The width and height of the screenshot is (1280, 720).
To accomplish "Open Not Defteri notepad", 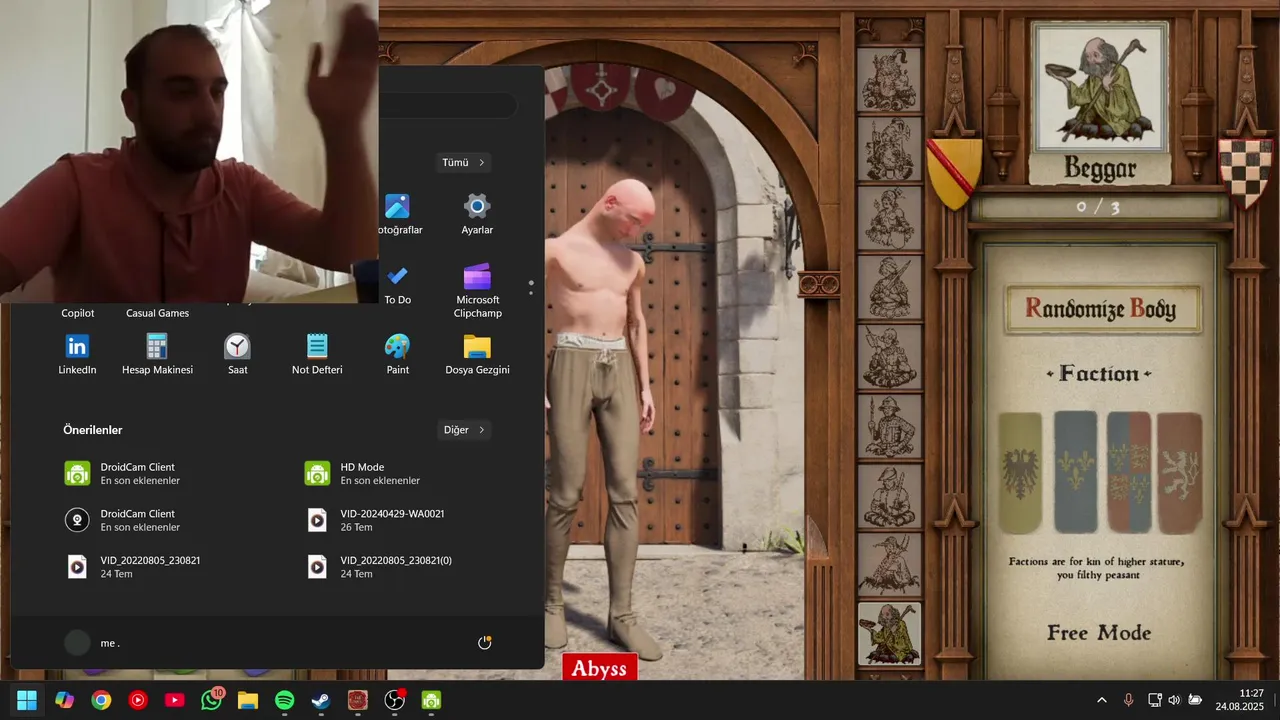I will (x=317, y=354).
